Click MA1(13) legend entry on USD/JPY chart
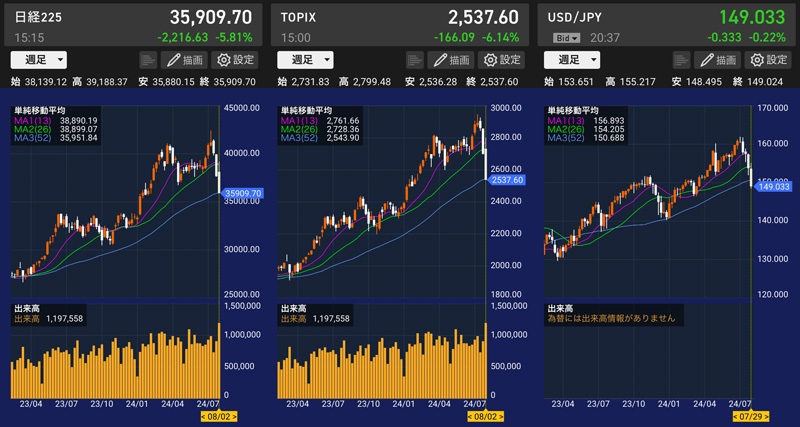Screen dimensions: 800x427 pos(585,121)
